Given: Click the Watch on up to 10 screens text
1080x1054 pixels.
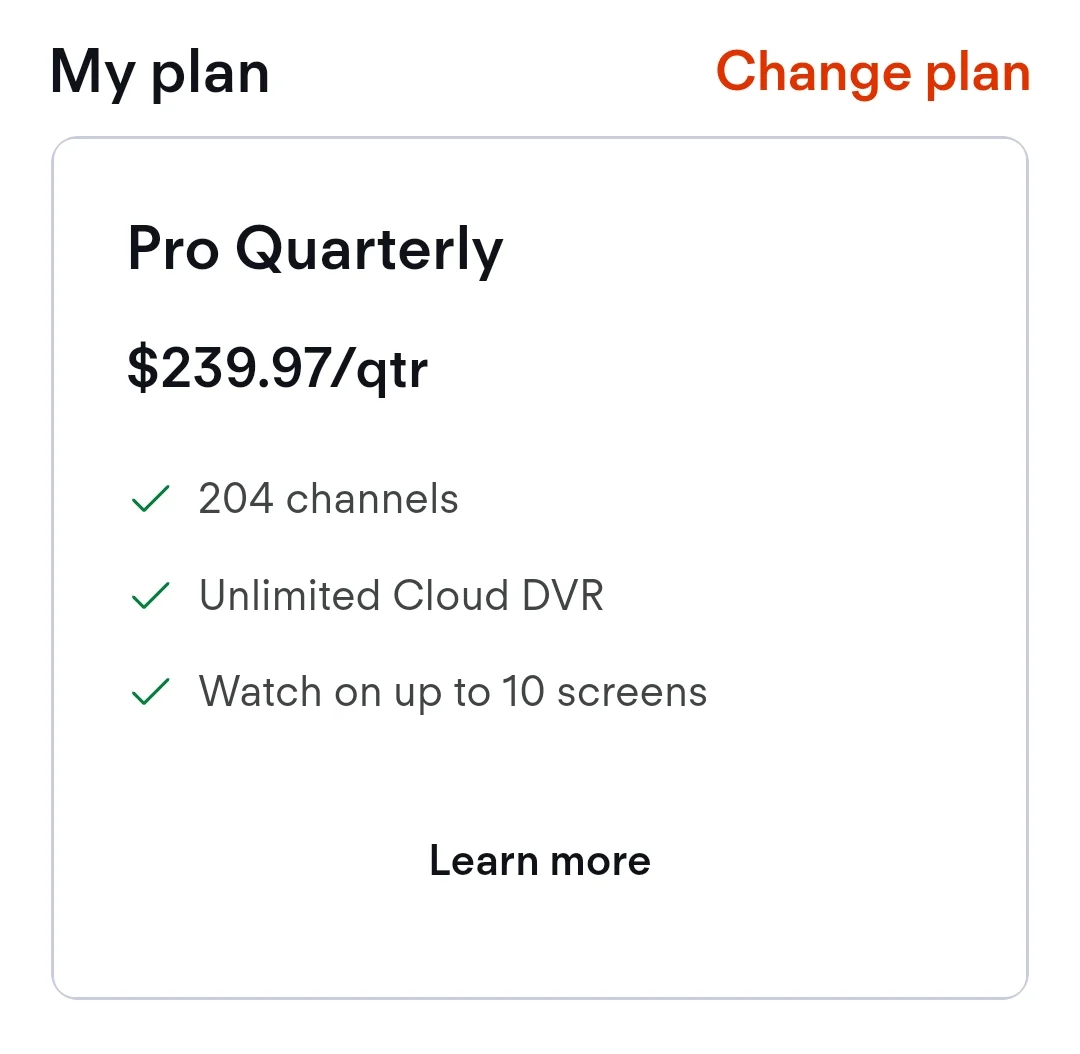Looking at the screenshot, I should [x=453, y=692].
